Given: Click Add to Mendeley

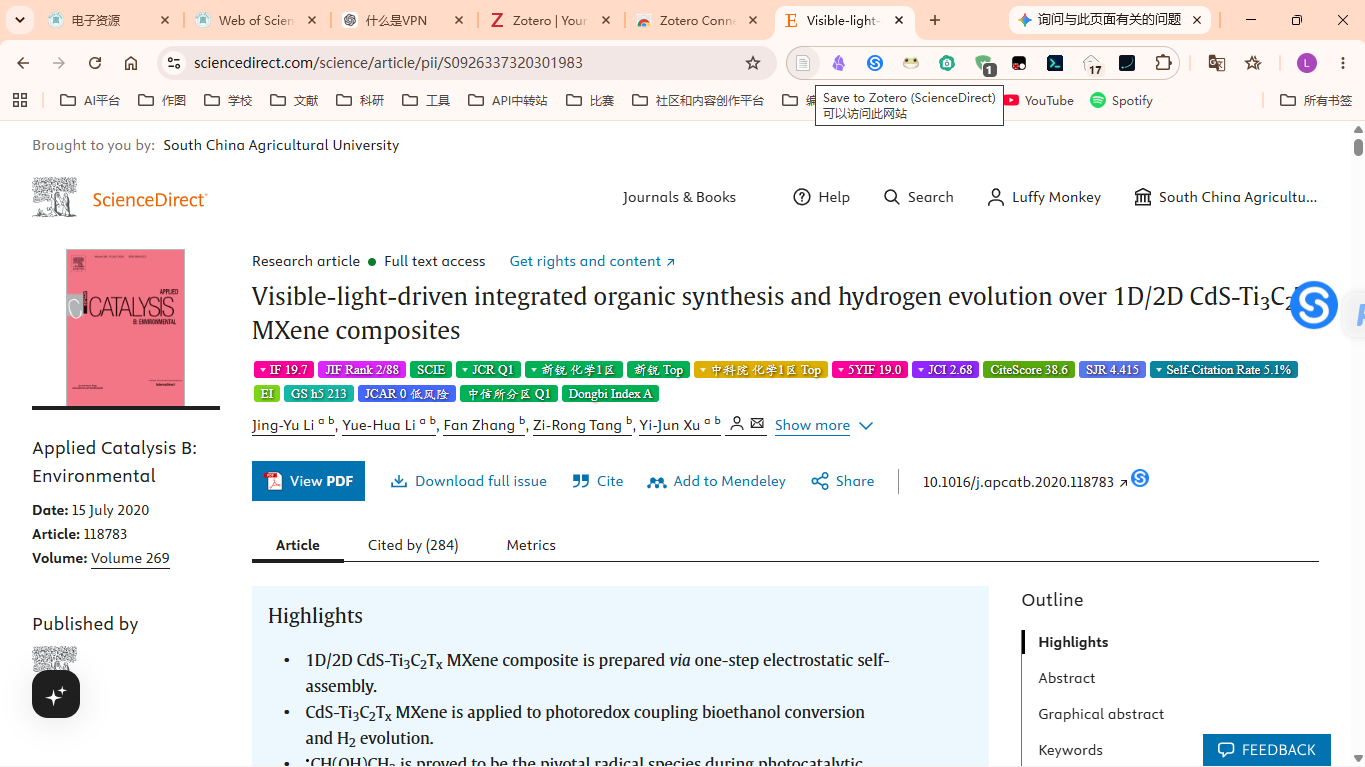Looking at the screenshot, I should (717, 481).
